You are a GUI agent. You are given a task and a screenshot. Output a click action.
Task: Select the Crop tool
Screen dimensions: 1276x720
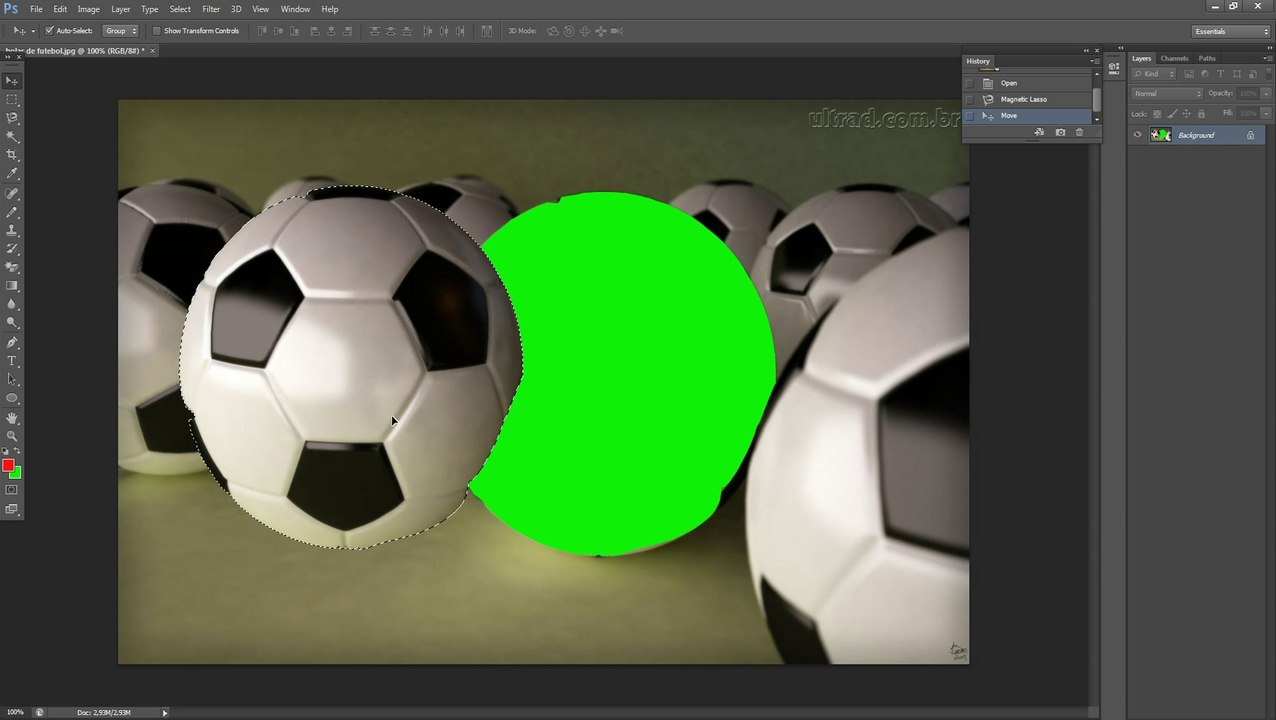pos(12,155)
